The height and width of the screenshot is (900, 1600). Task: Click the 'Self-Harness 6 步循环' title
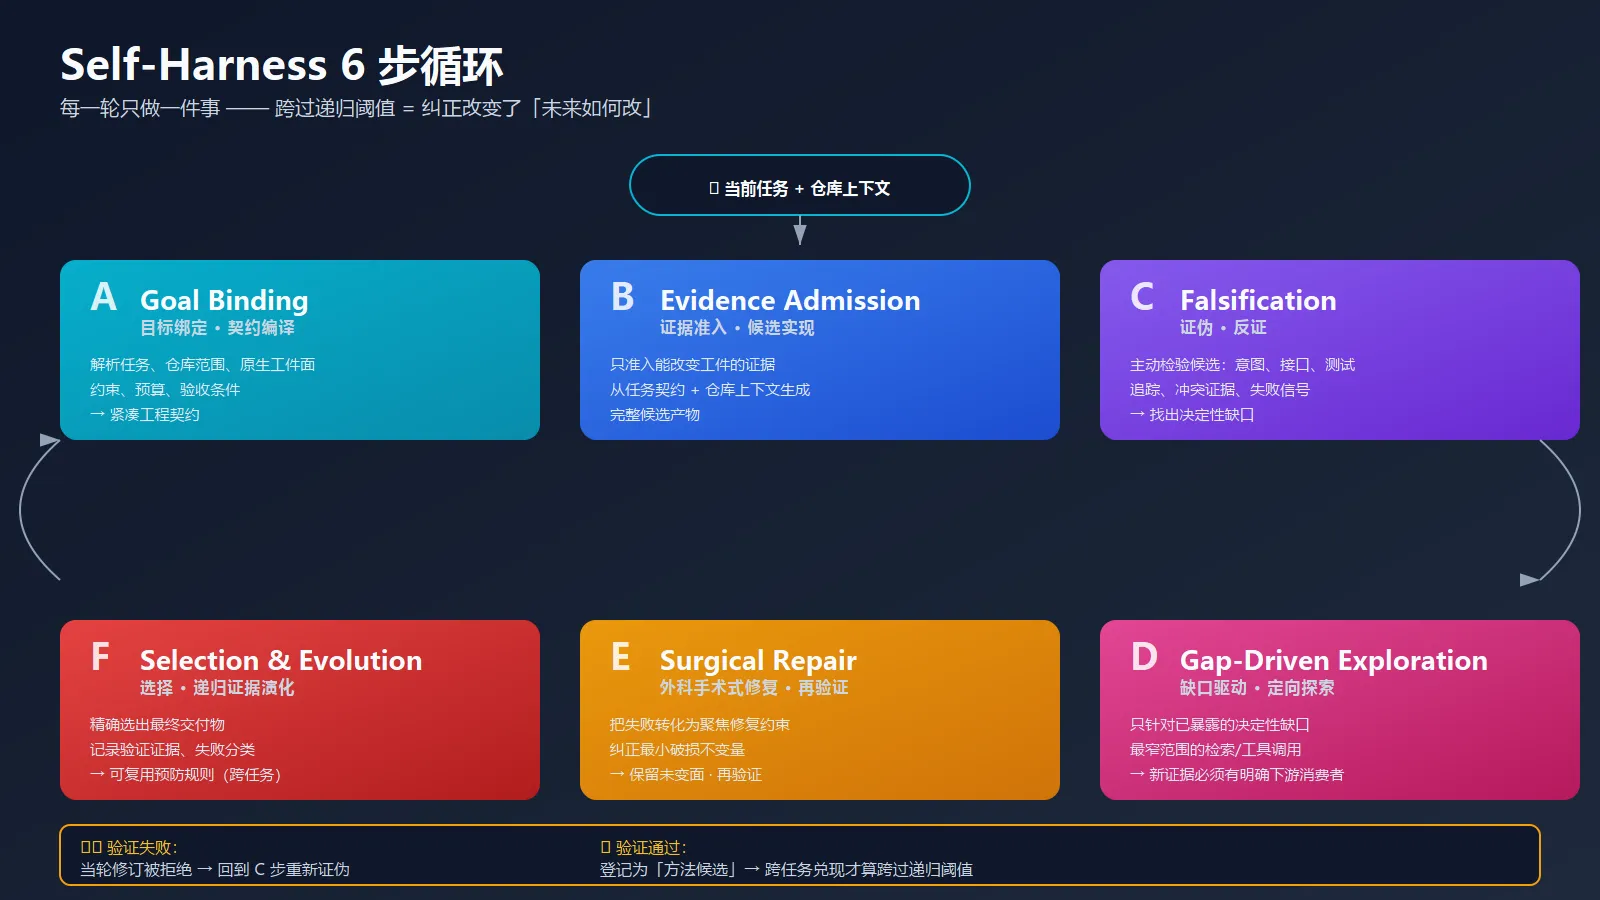click(x=281, y=65)
